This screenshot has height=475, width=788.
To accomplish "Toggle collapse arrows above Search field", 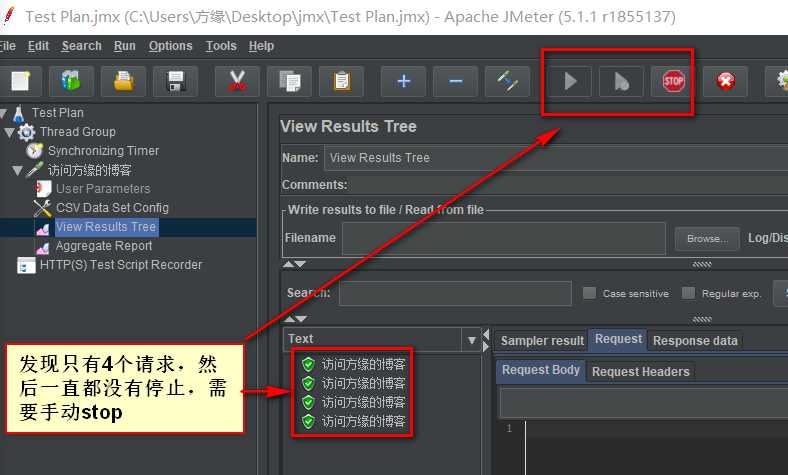I will [x=294, y=264].
